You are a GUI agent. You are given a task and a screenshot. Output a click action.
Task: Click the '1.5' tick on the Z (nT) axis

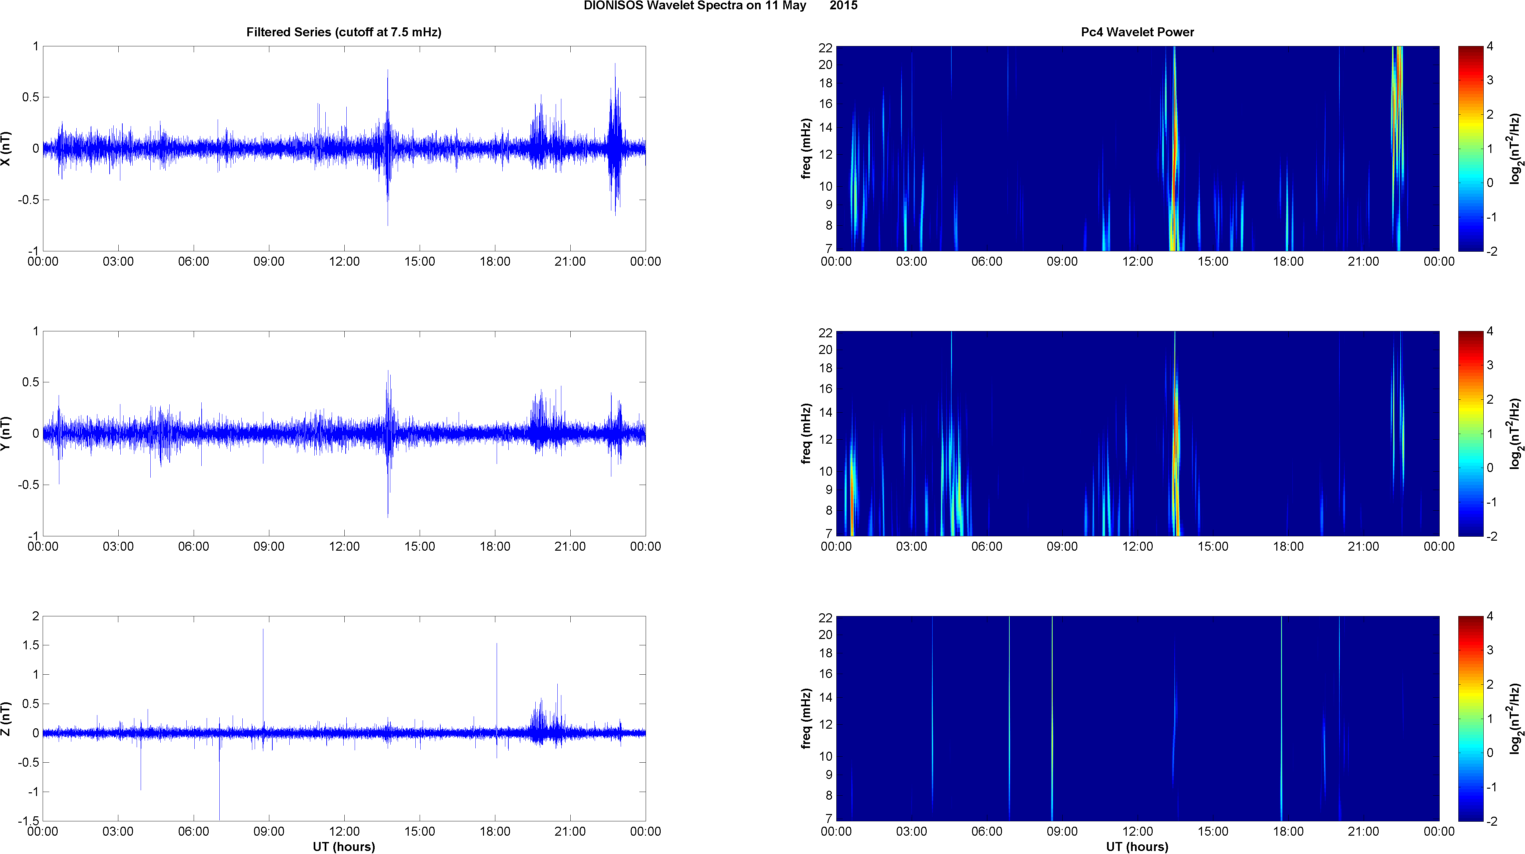point(30,646)
